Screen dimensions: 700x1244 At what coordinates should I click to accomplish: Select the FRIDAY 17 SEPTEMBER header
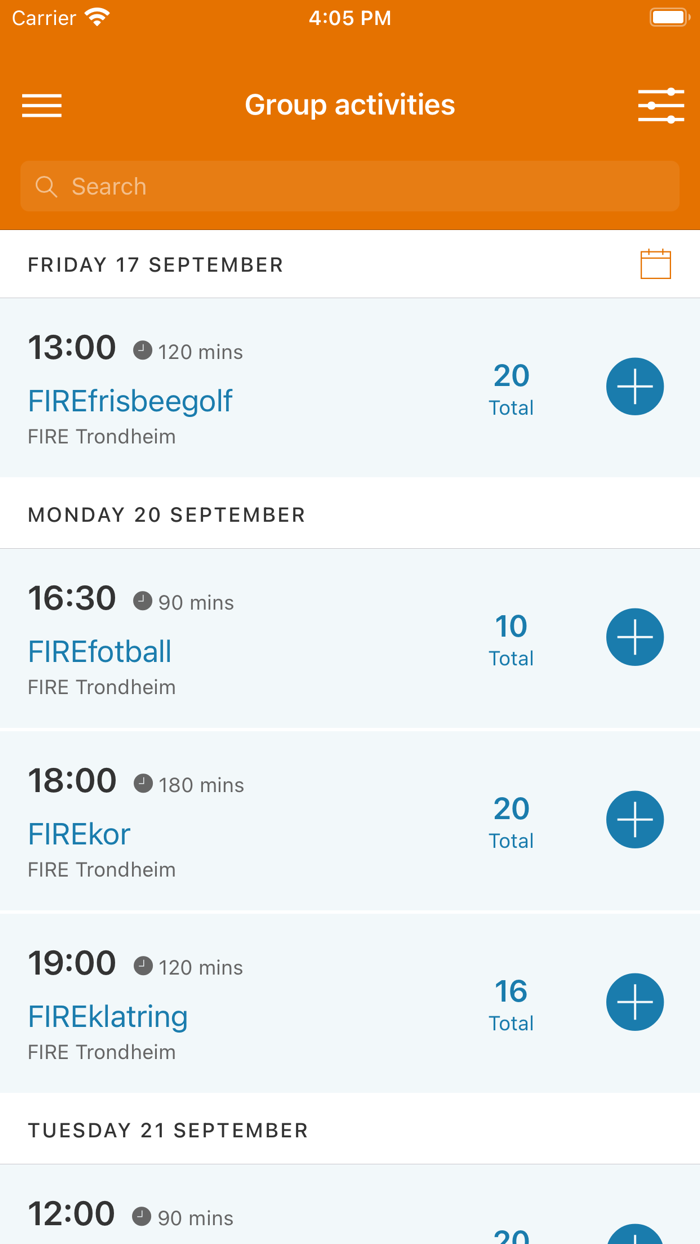point(155,264)
